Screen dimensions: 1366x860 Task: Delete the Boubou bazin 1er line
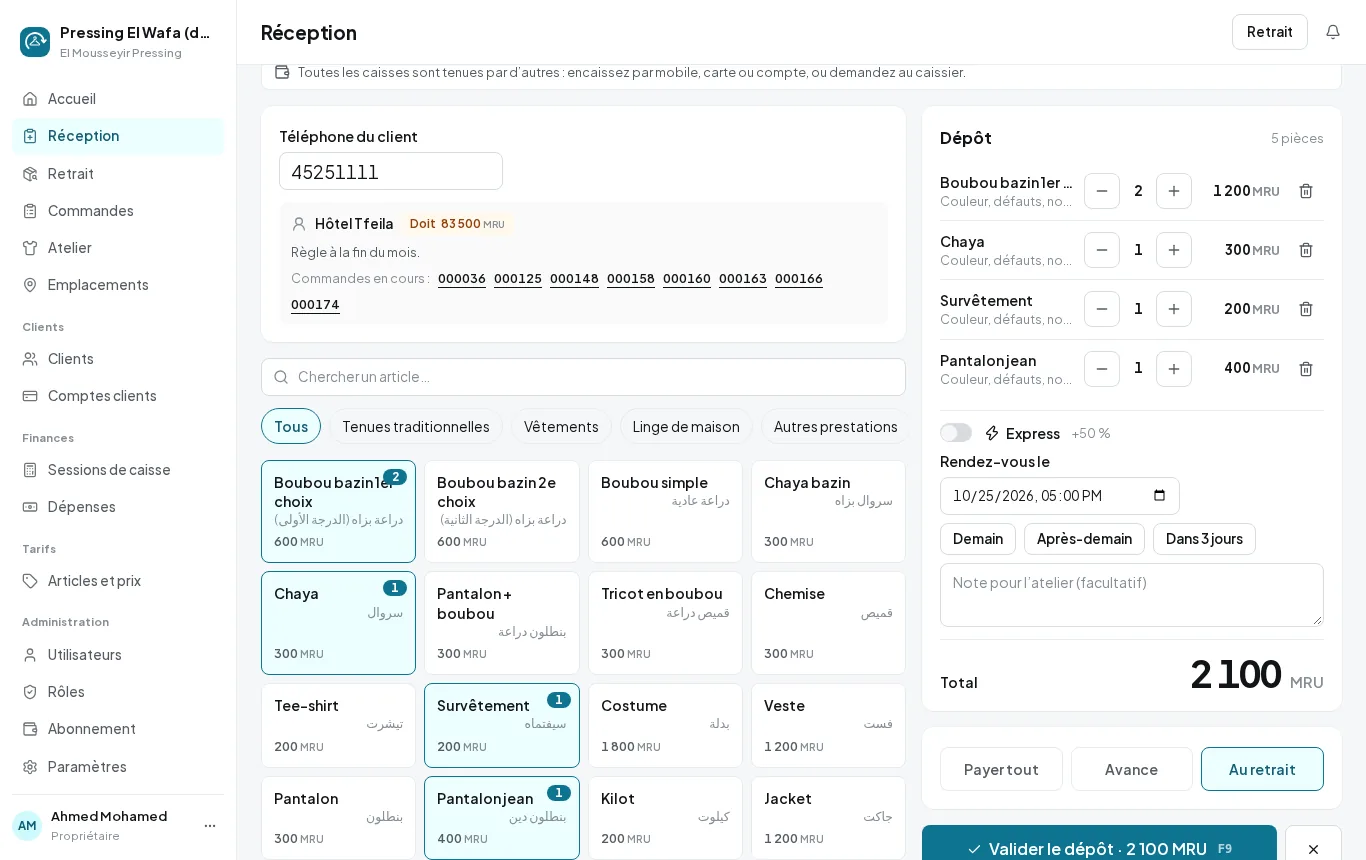pos(1306,191)
